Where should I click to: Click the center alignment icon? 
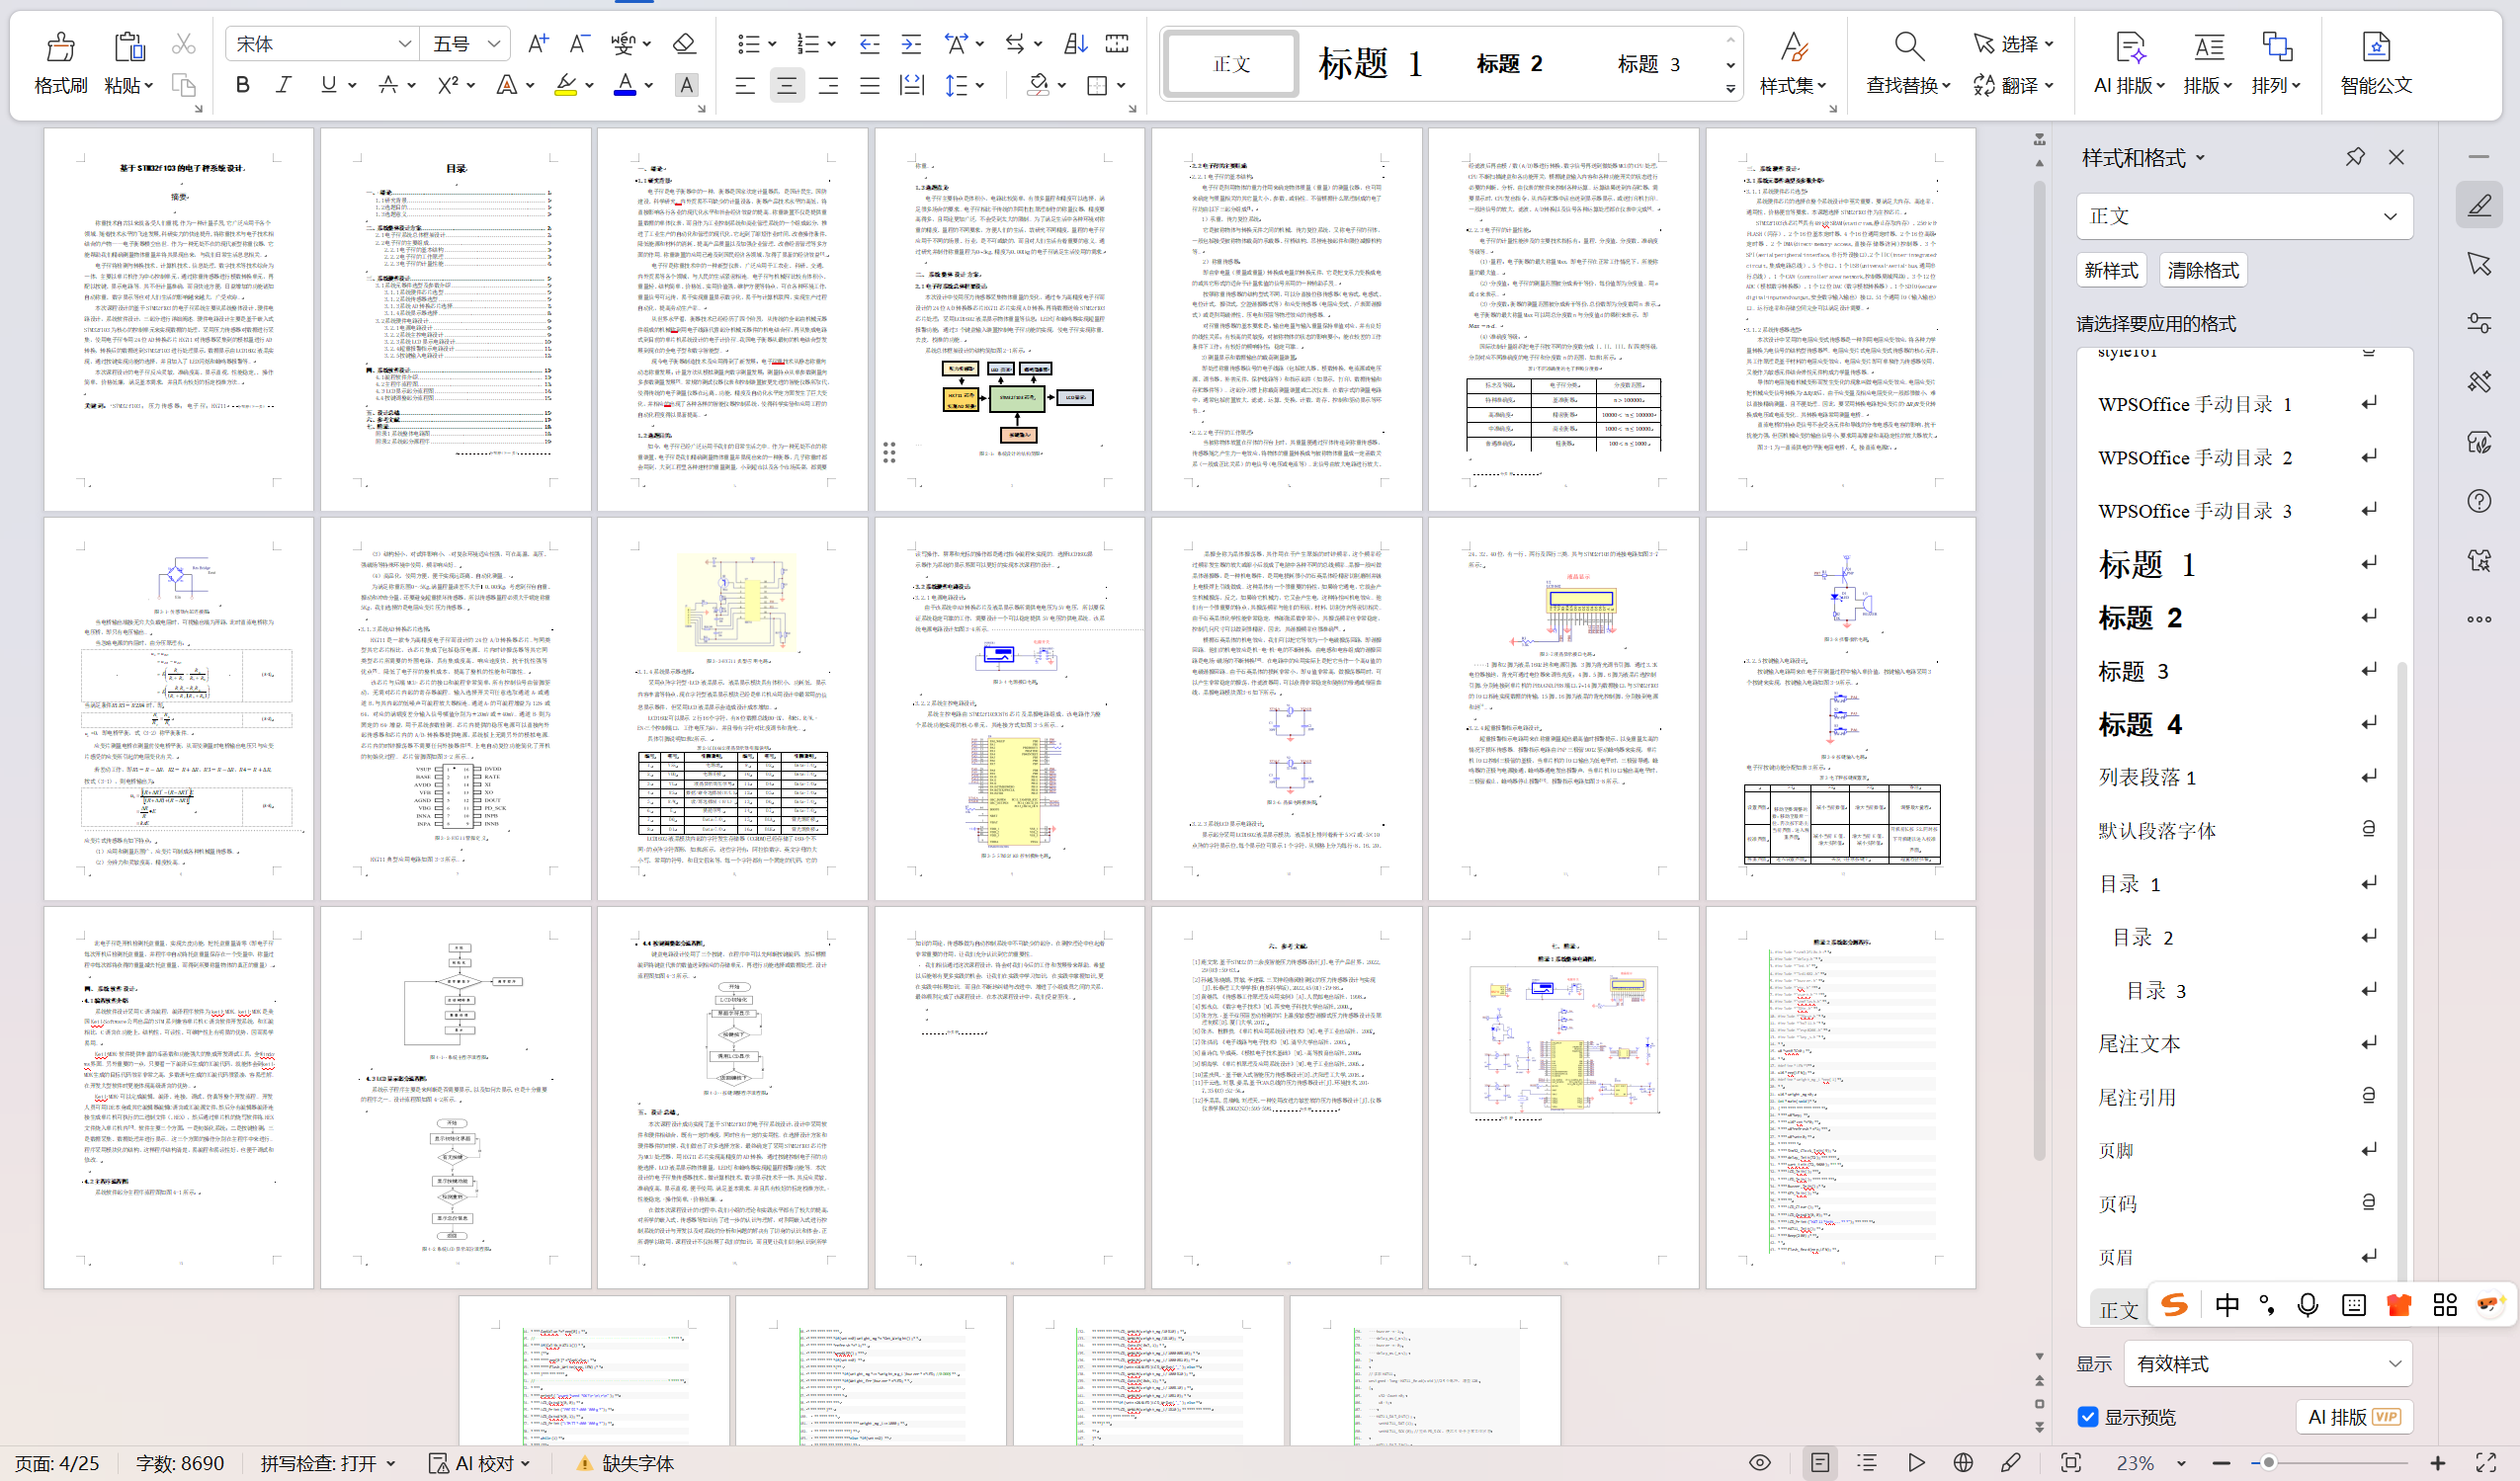point(786,86)
